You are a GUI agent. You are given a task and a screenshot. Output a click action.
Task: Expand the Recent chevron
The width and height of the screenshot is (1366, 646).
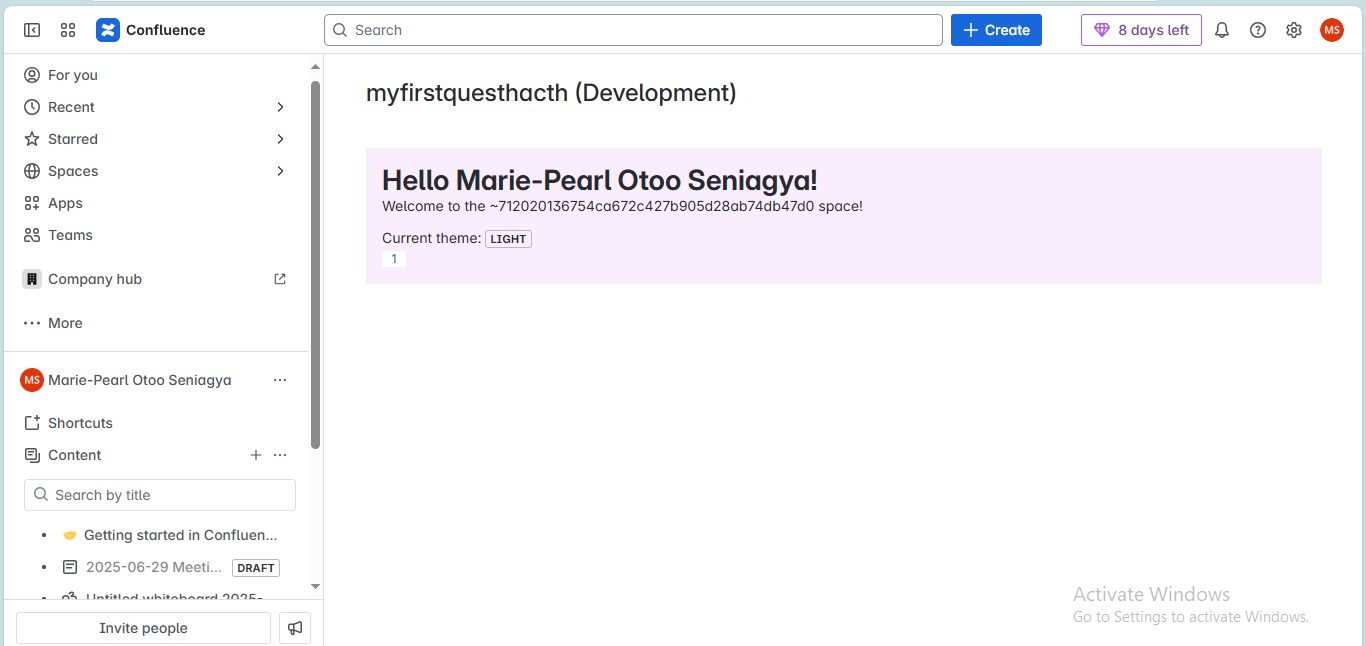(280, 107)
